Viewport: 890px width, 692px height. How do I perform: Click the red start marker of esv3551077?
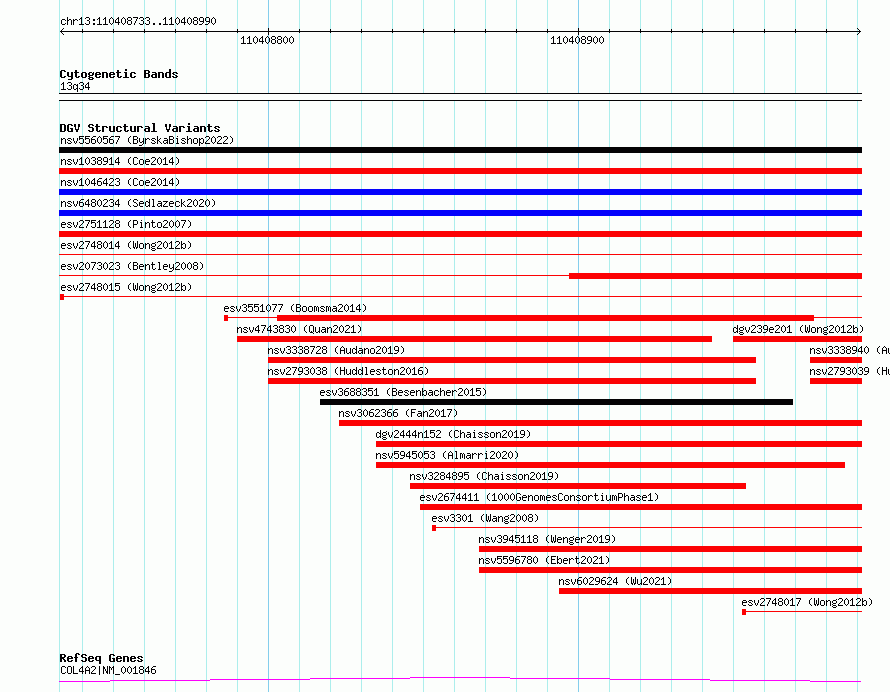pyautogui.click(x=226, y=318)
